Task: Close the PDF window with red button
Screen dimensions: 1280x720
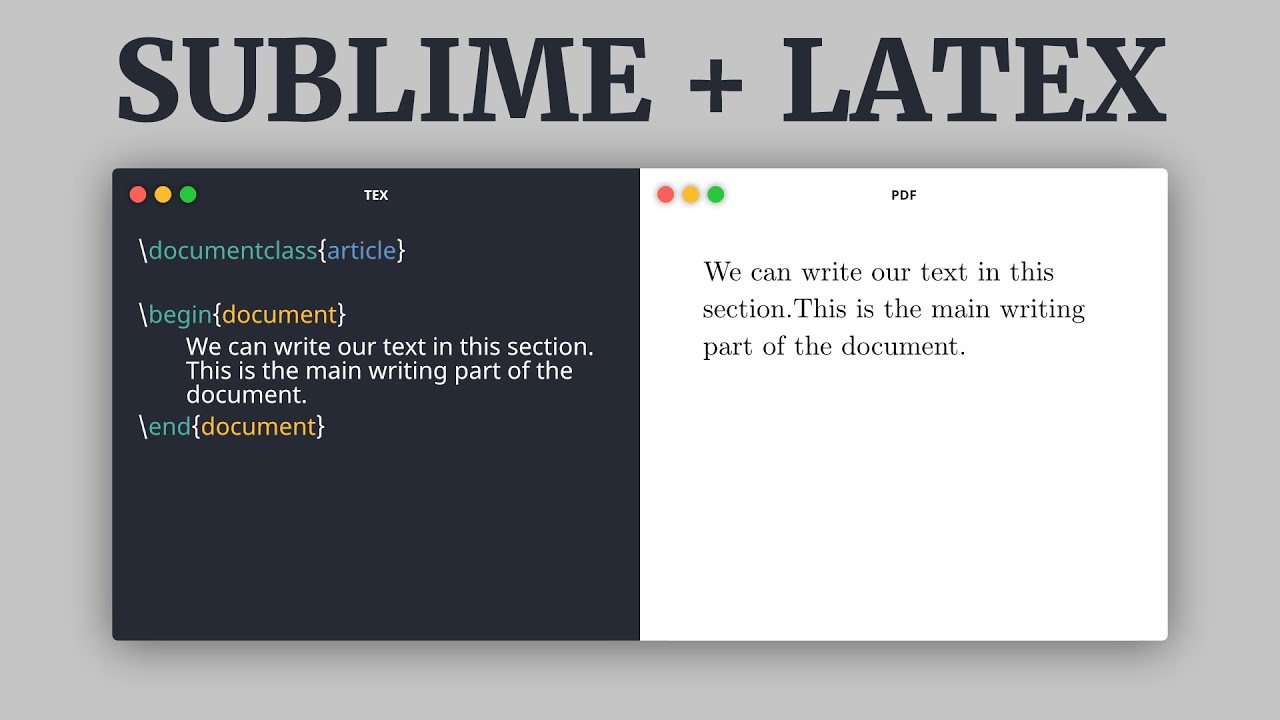Action: pyautogui.click(x=666, y=195)
